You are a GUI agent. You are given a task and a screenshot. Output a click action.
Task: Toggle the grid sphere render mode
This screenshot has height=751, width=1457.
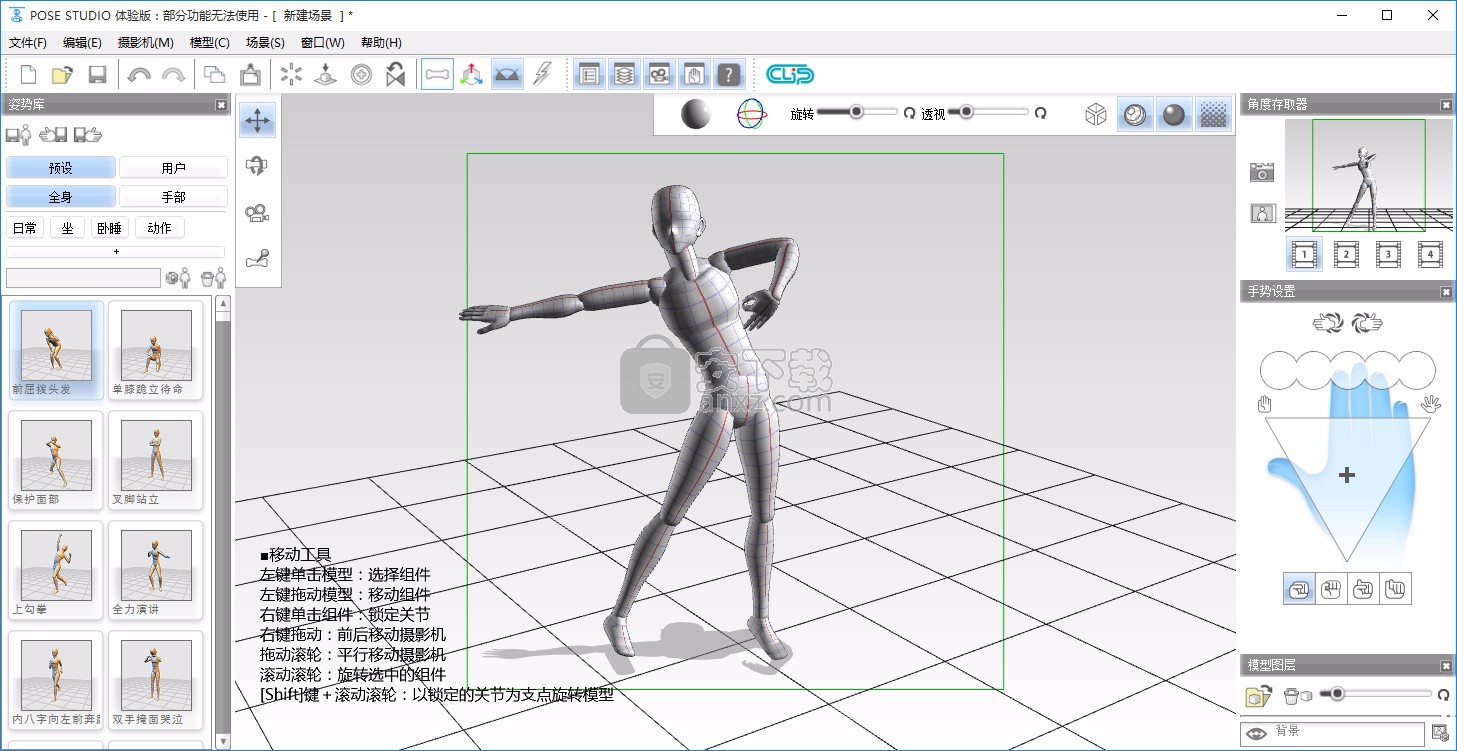tap(1135, 114)
